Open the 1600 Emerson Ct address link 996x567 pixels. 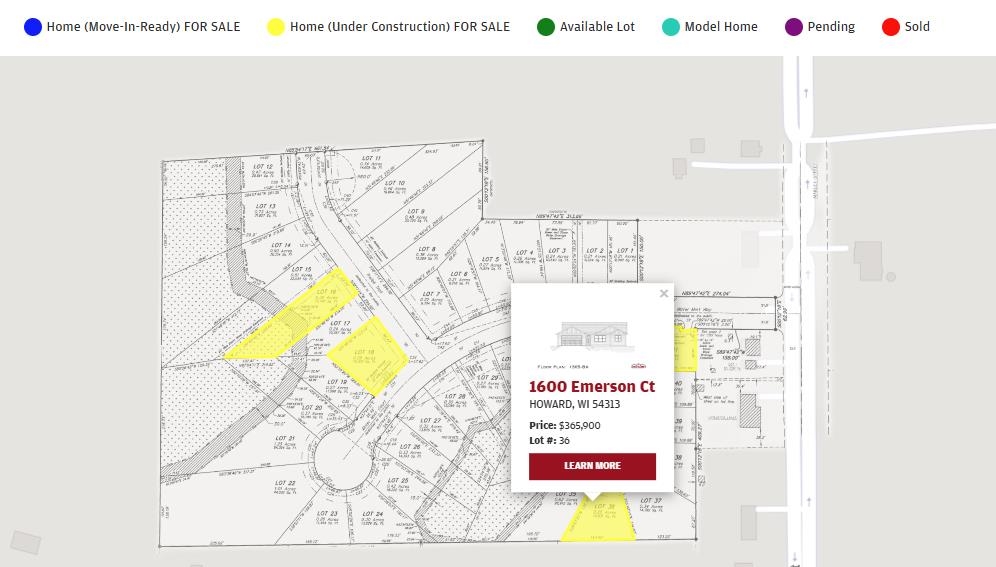(592, 386)
